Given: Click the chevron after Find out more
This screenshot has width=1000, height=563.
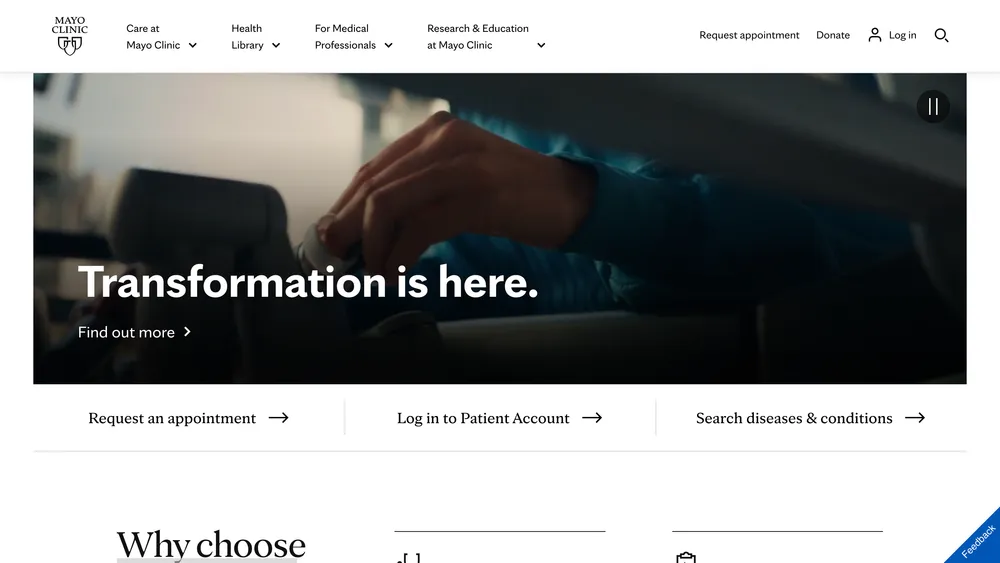Looking at the screenshot, I should click(x=187, y=332).
